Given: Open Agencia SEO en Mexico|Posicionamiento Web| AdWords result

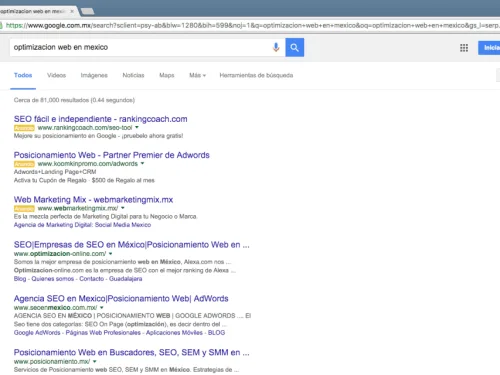Looking at the screenshot, I should [x=121, y=299].
